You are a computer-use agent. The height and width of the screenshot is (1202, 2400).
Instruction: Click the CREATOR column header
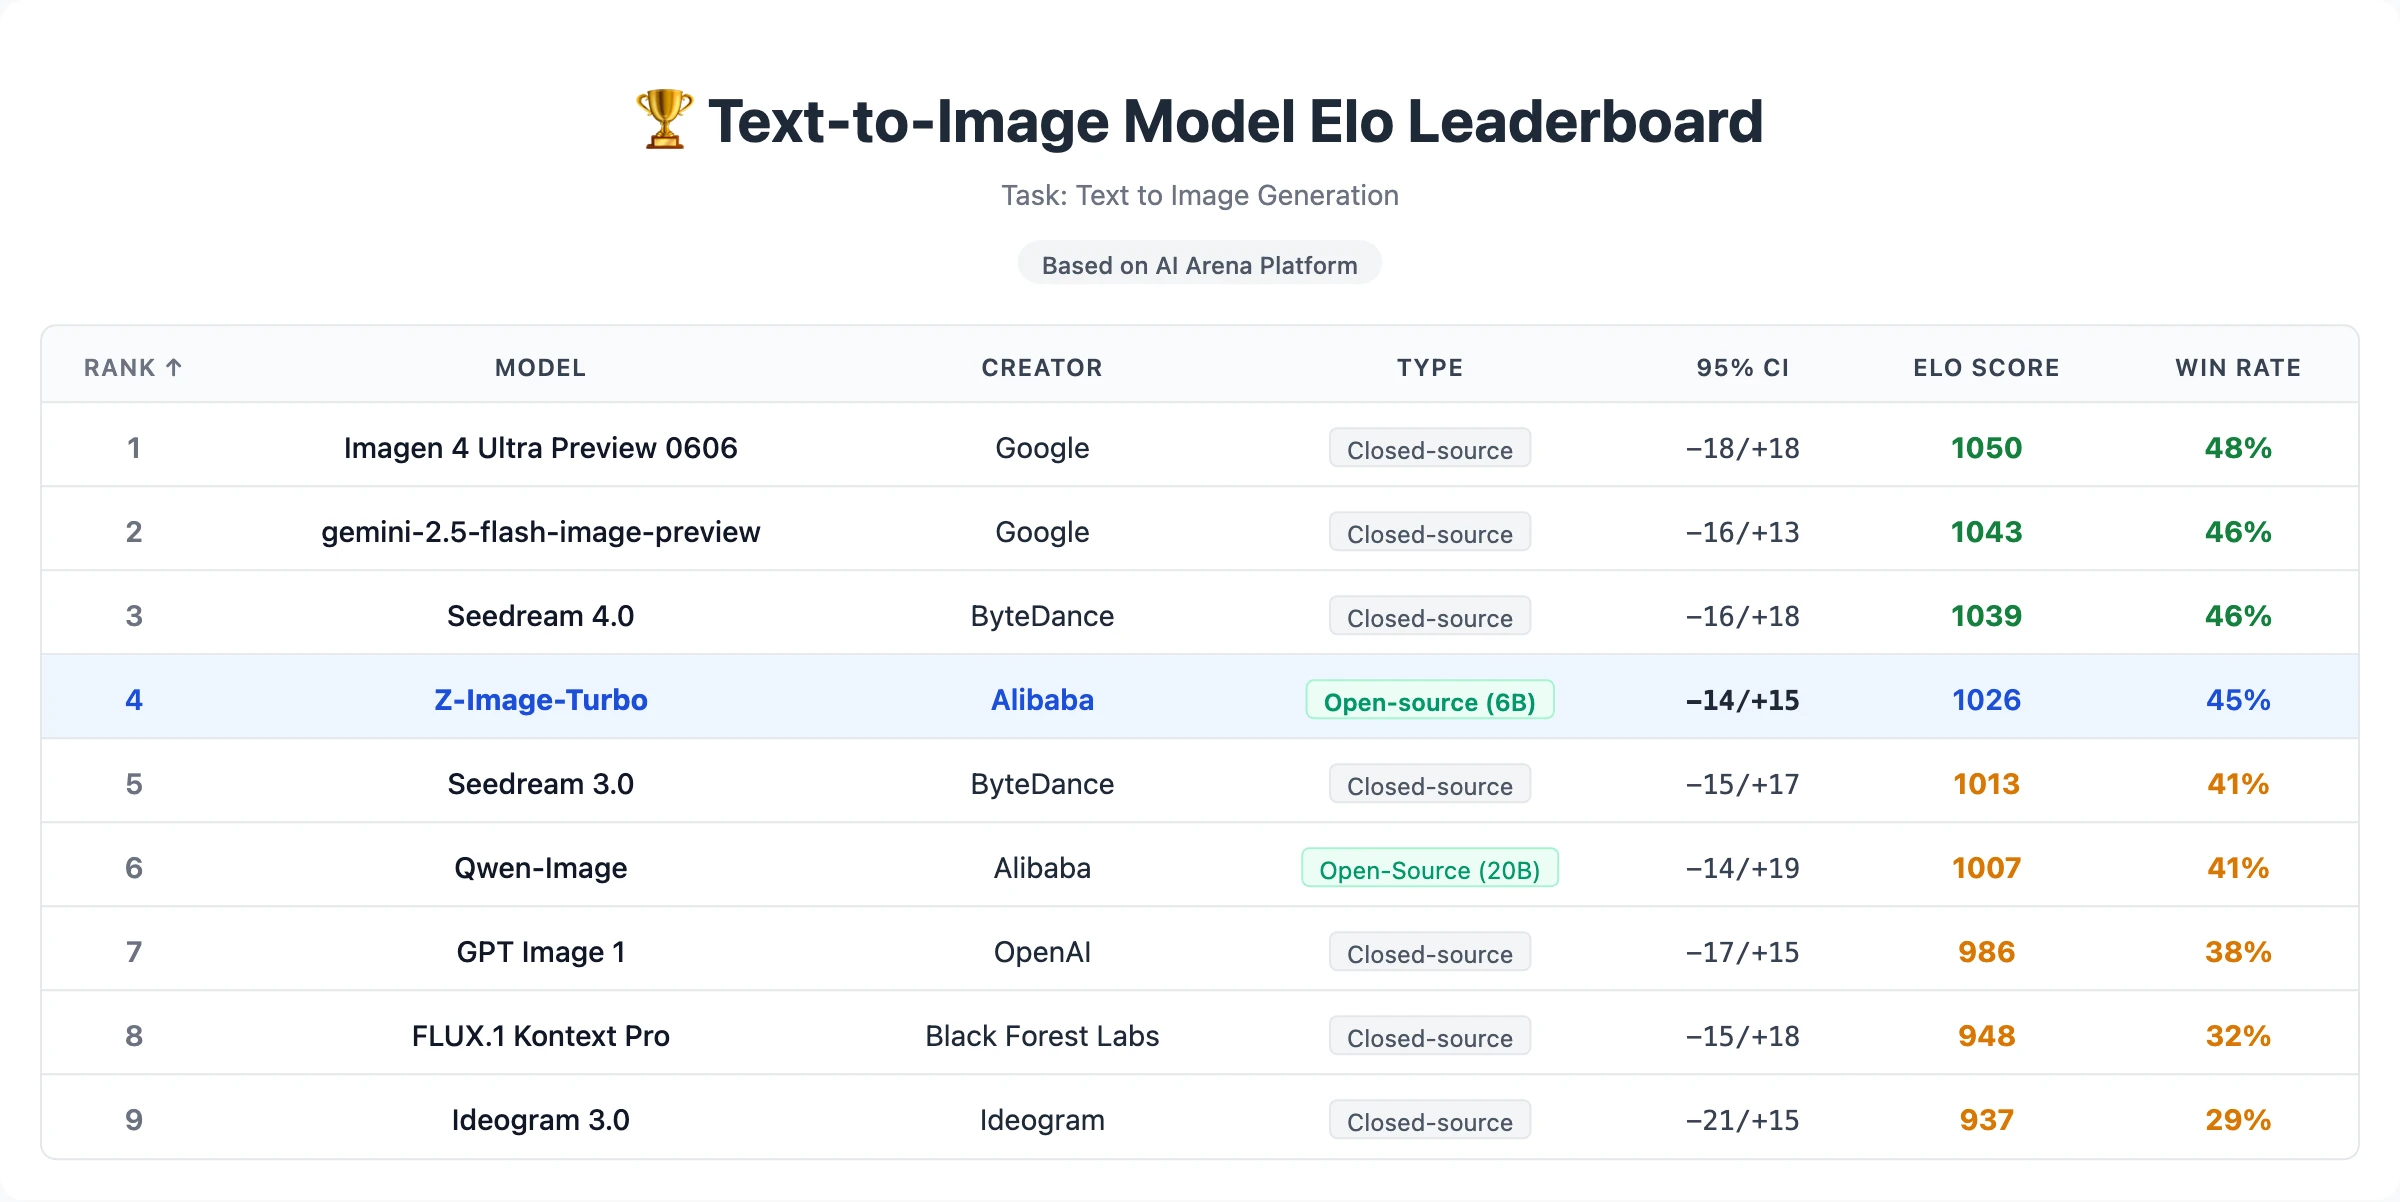(x=1042, y=367)
